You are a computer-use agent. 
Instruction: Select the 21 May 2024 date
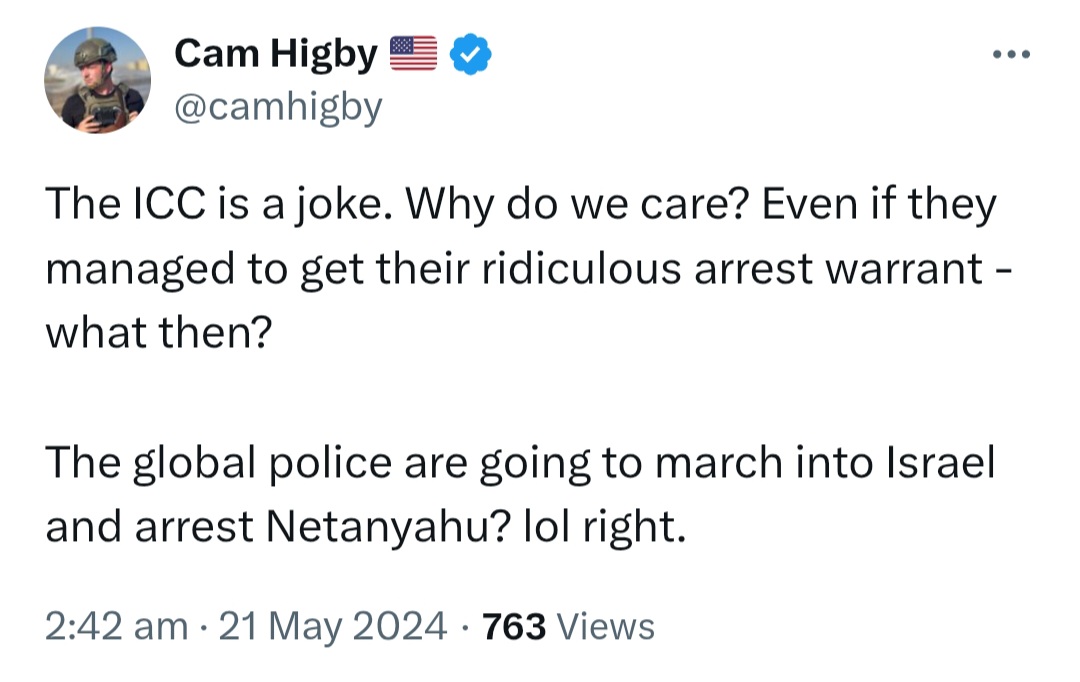point(333,626)
